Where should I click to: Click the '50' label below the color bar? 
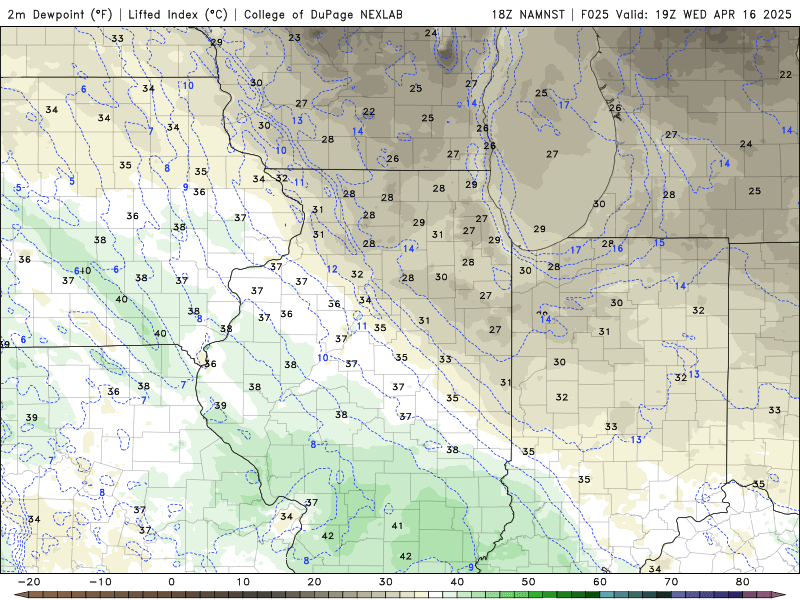[x=529, y=582]
